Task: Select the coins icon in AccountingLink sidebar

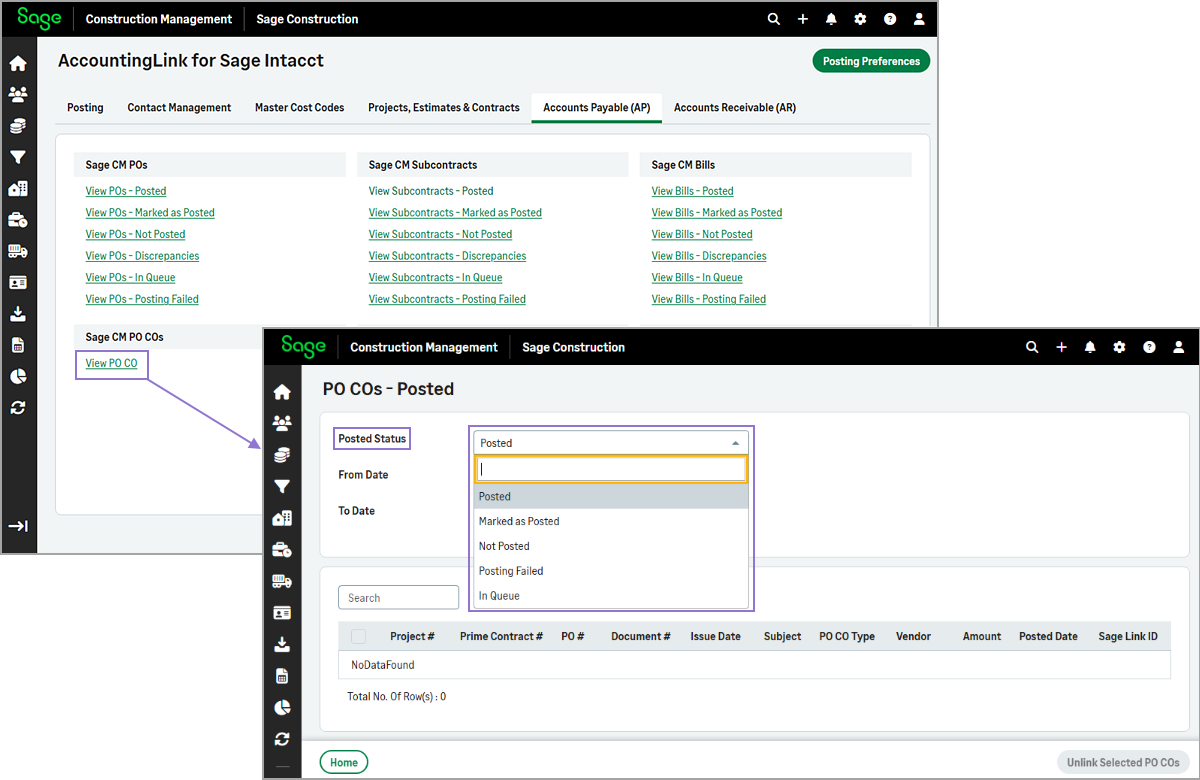Action: [x=18, y=126]
